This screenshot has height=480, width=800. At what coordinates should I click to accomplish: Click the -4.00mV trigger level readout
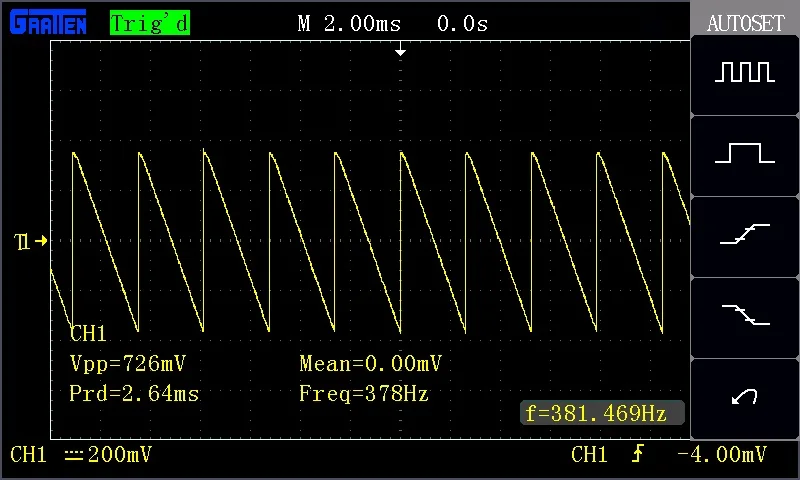click(722, 453)
